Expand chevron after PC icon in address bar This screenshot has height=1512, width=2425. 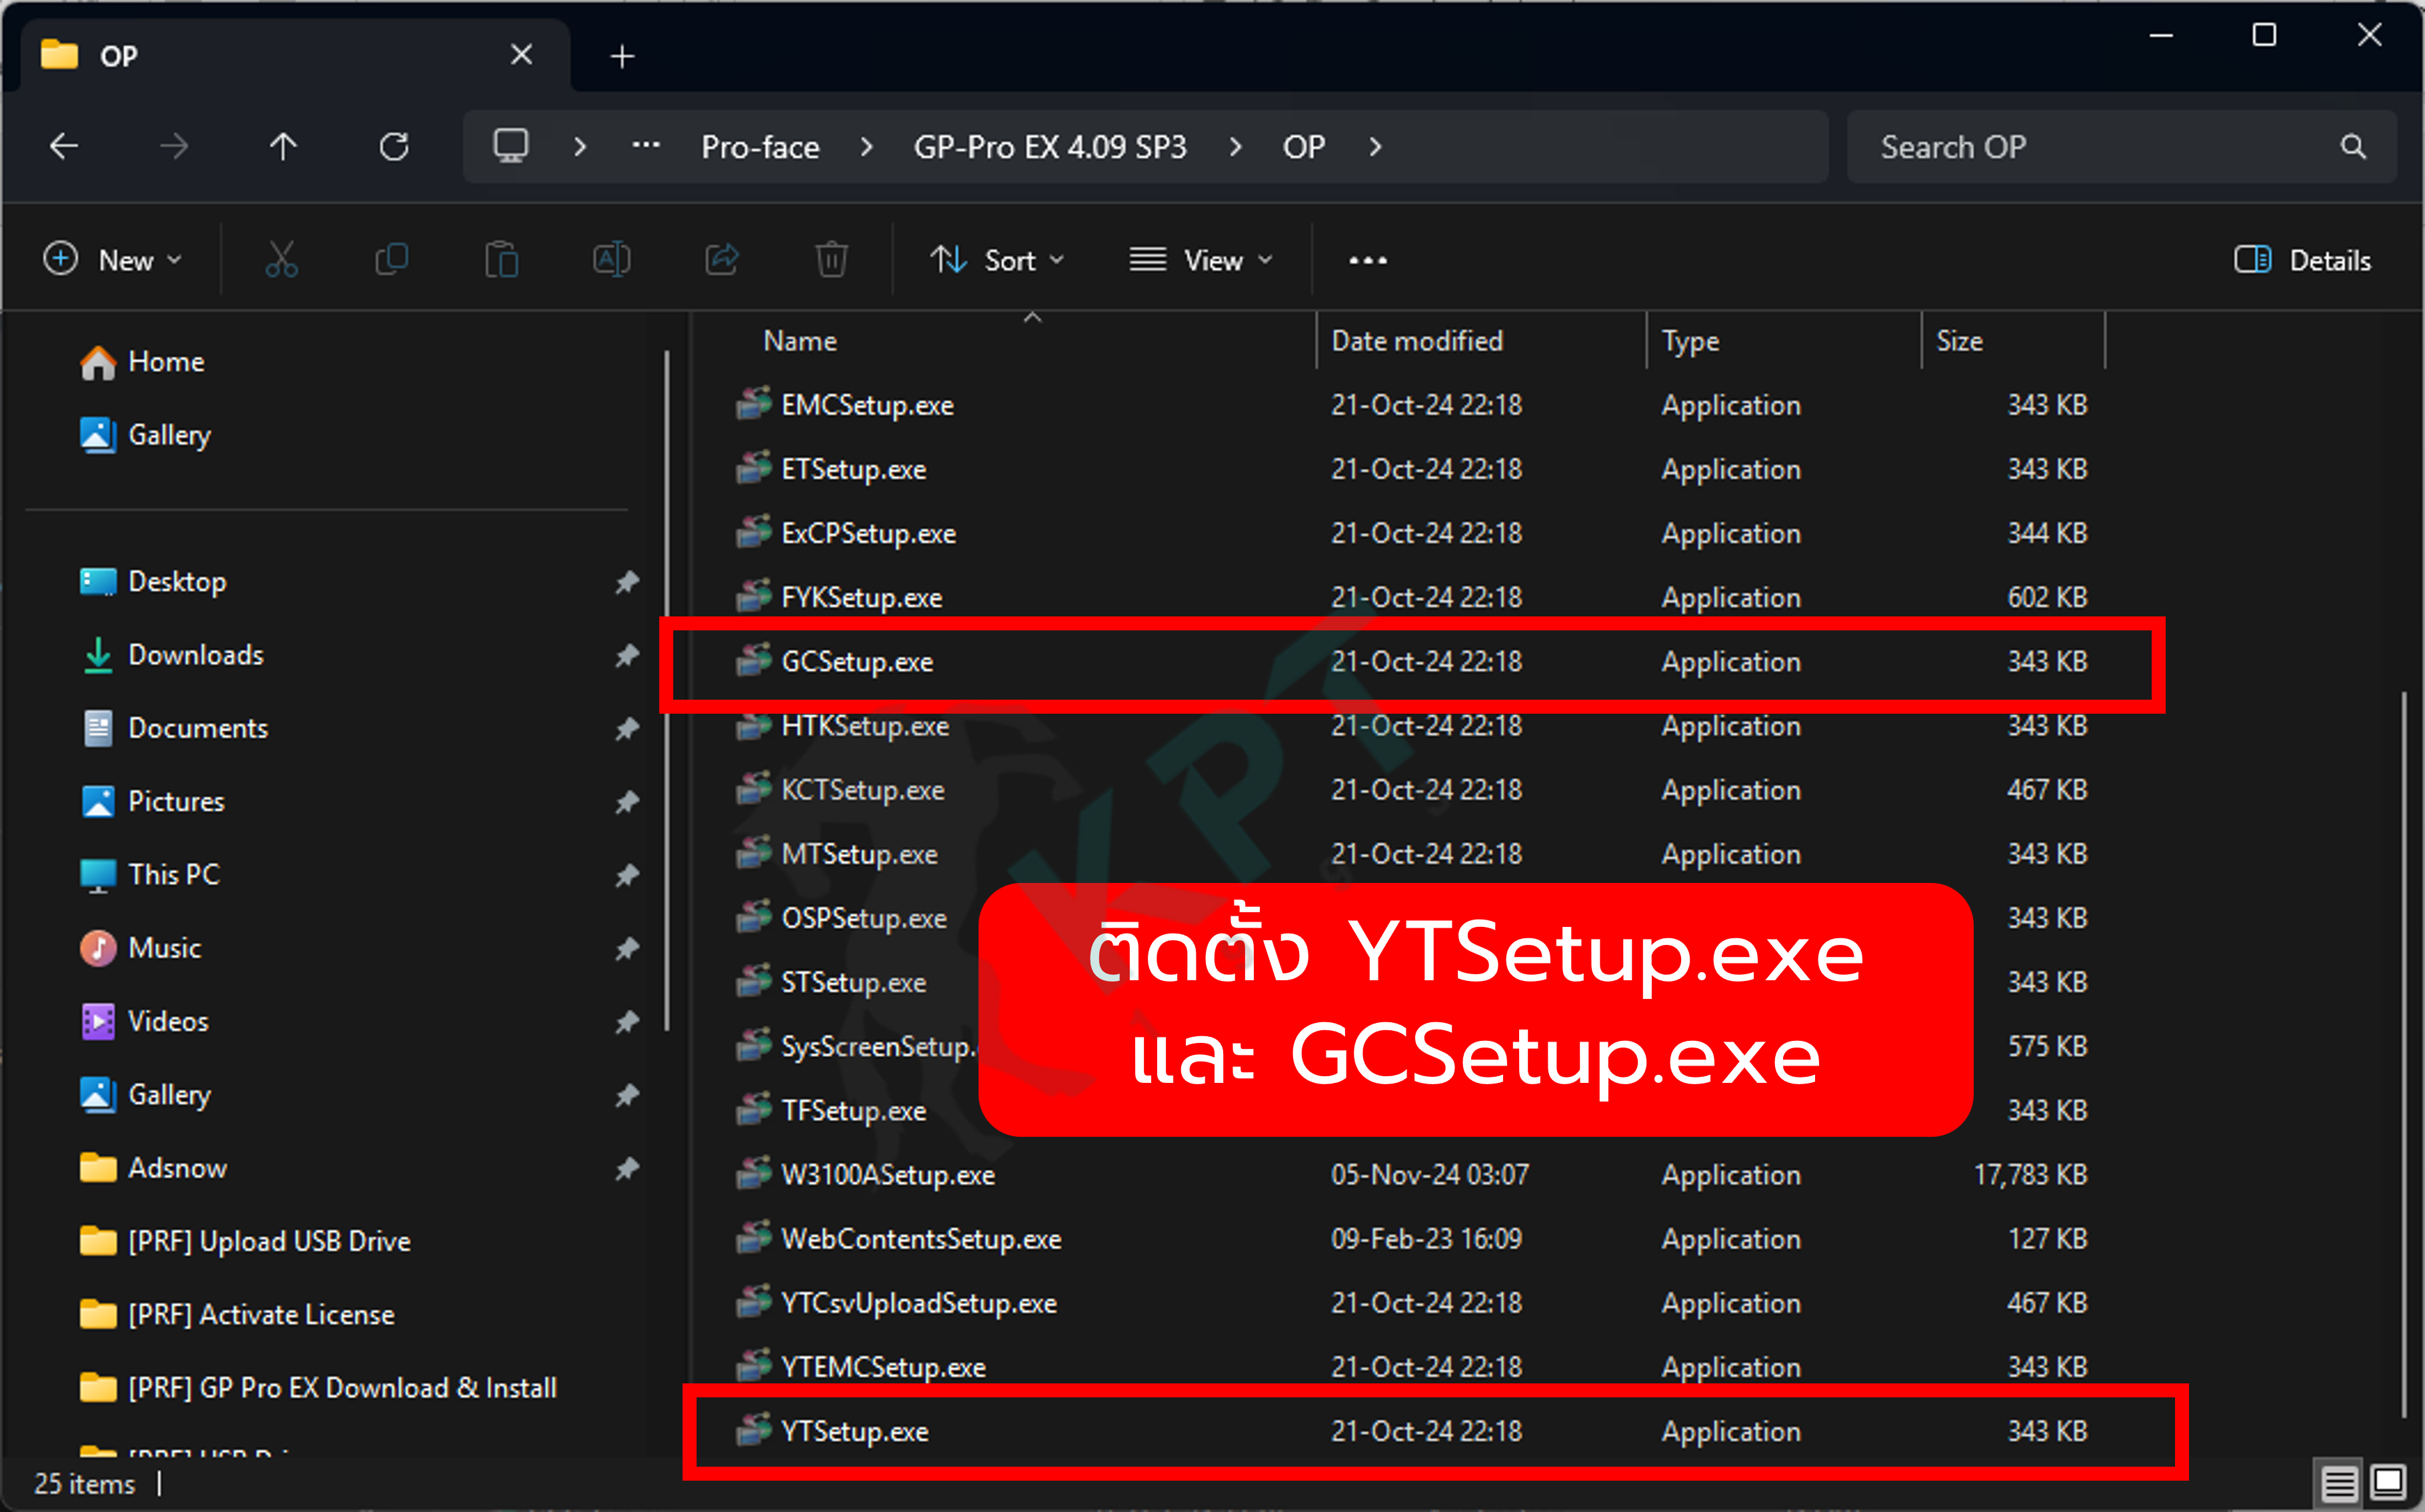click(579, 147)
